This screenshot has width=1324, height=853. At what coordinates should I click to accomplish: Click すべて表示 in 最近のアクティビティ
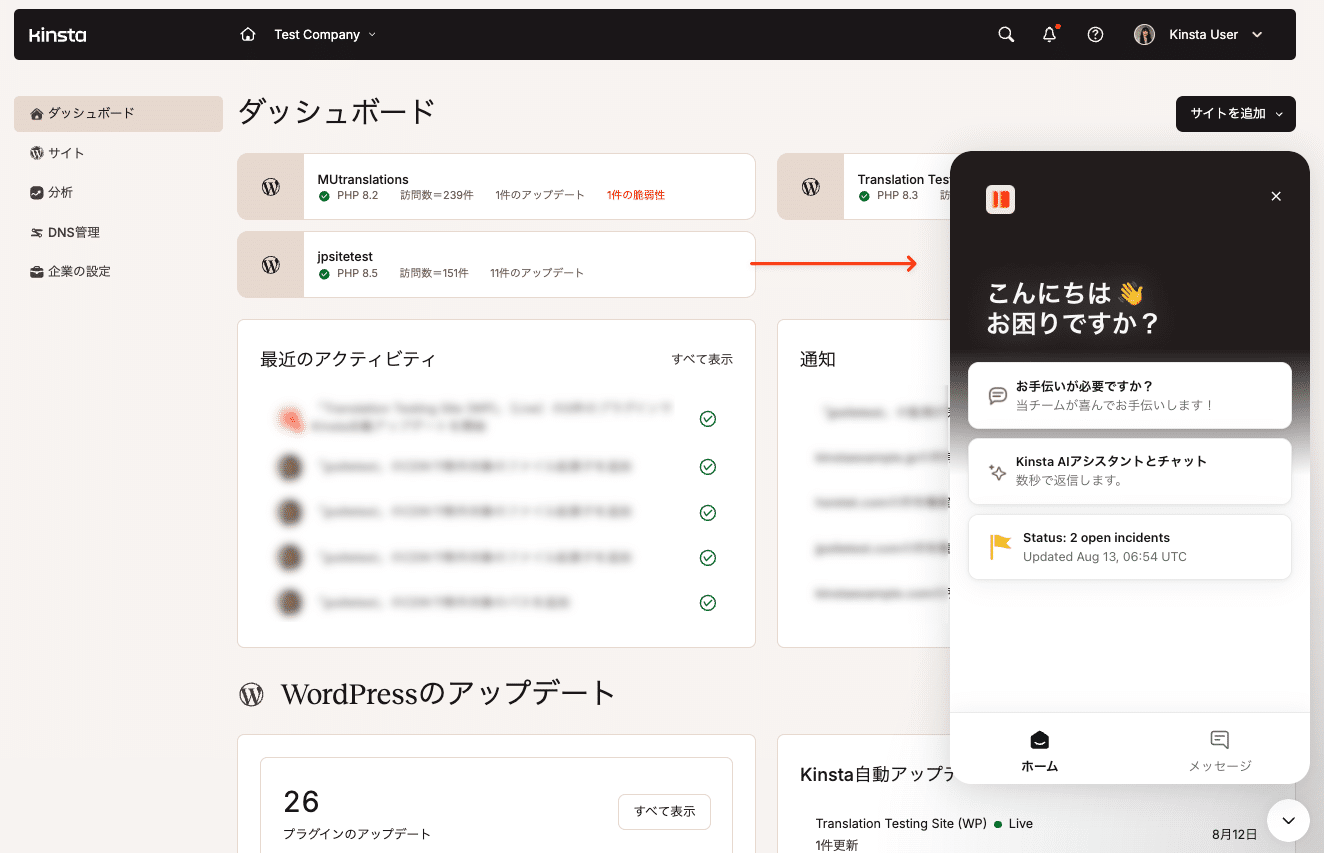(x=702, y=359)
